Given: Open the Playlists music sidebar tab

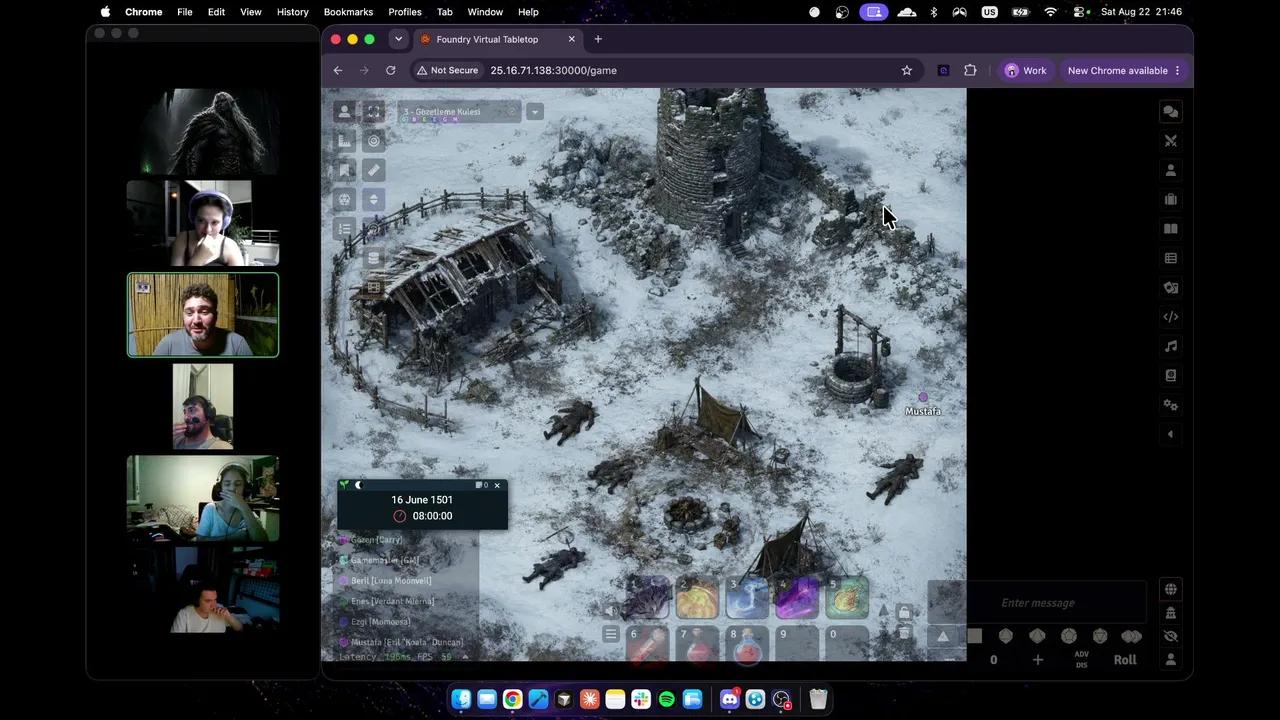Looking at the screenshot, I should click(1170, 346).
